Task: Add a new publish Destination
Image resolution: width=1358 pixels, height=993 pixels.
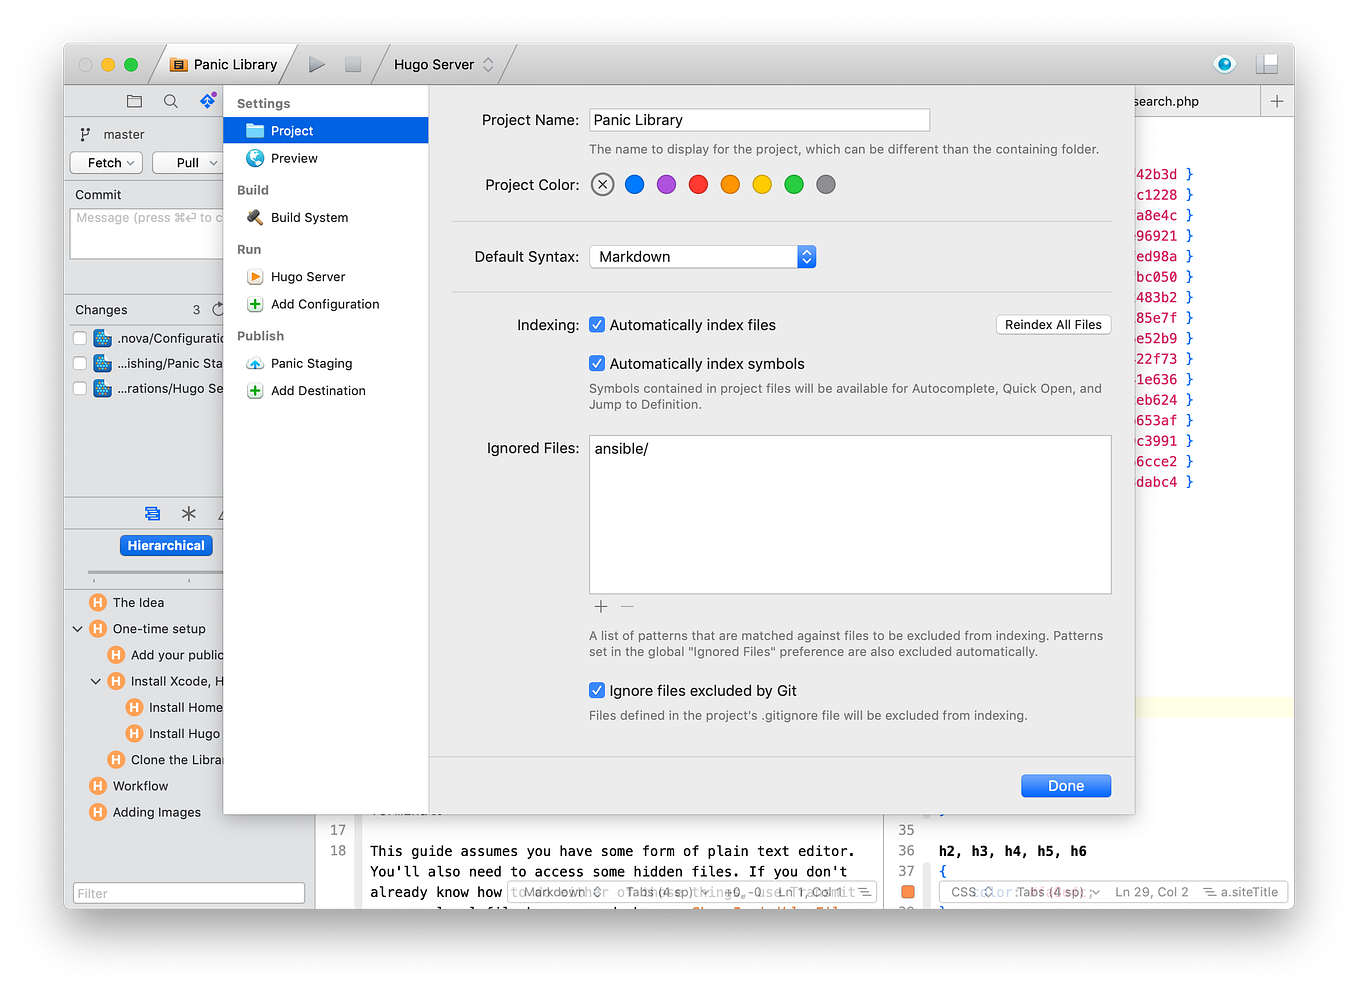Action: (319, 390)
